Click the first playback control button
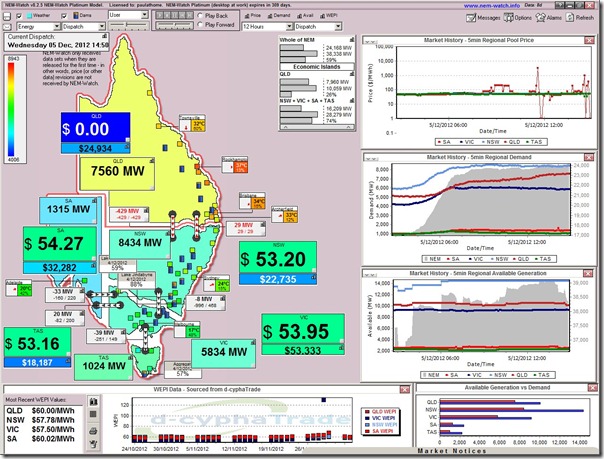This screenshot has height=459, width=604. click(159, 15)
